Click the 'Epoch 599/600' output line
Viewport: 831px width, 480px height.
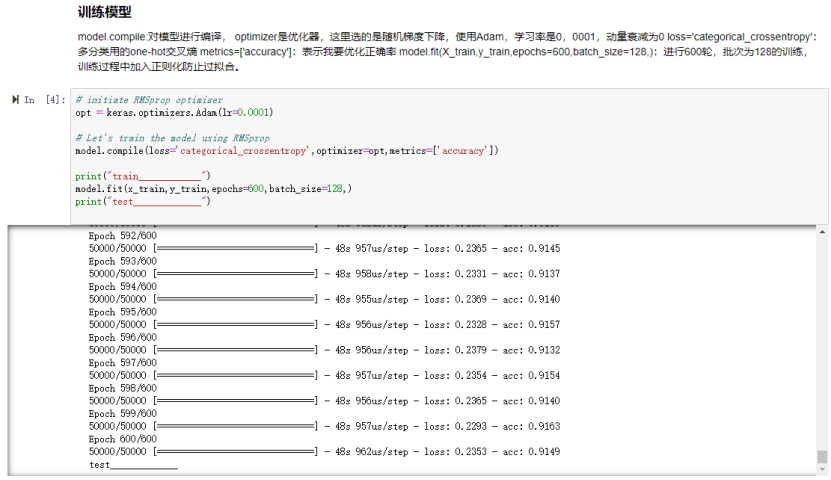pyautogui.click(x=122, y=414)
